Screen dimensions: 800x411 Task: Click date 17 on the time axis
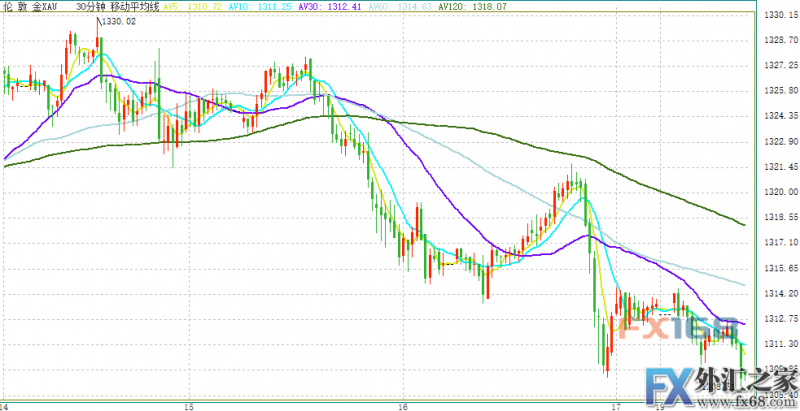click(616, 407)
